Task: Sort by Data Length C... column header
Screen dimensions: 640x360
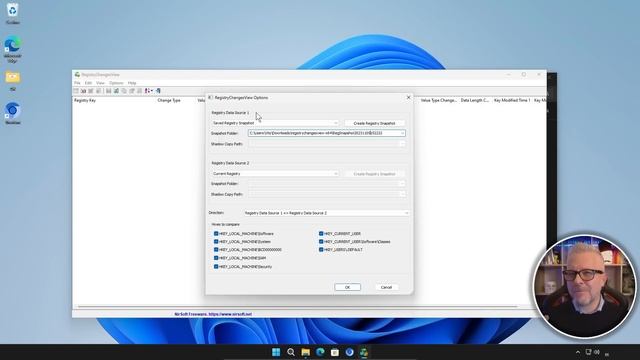Action: point(475,100)
